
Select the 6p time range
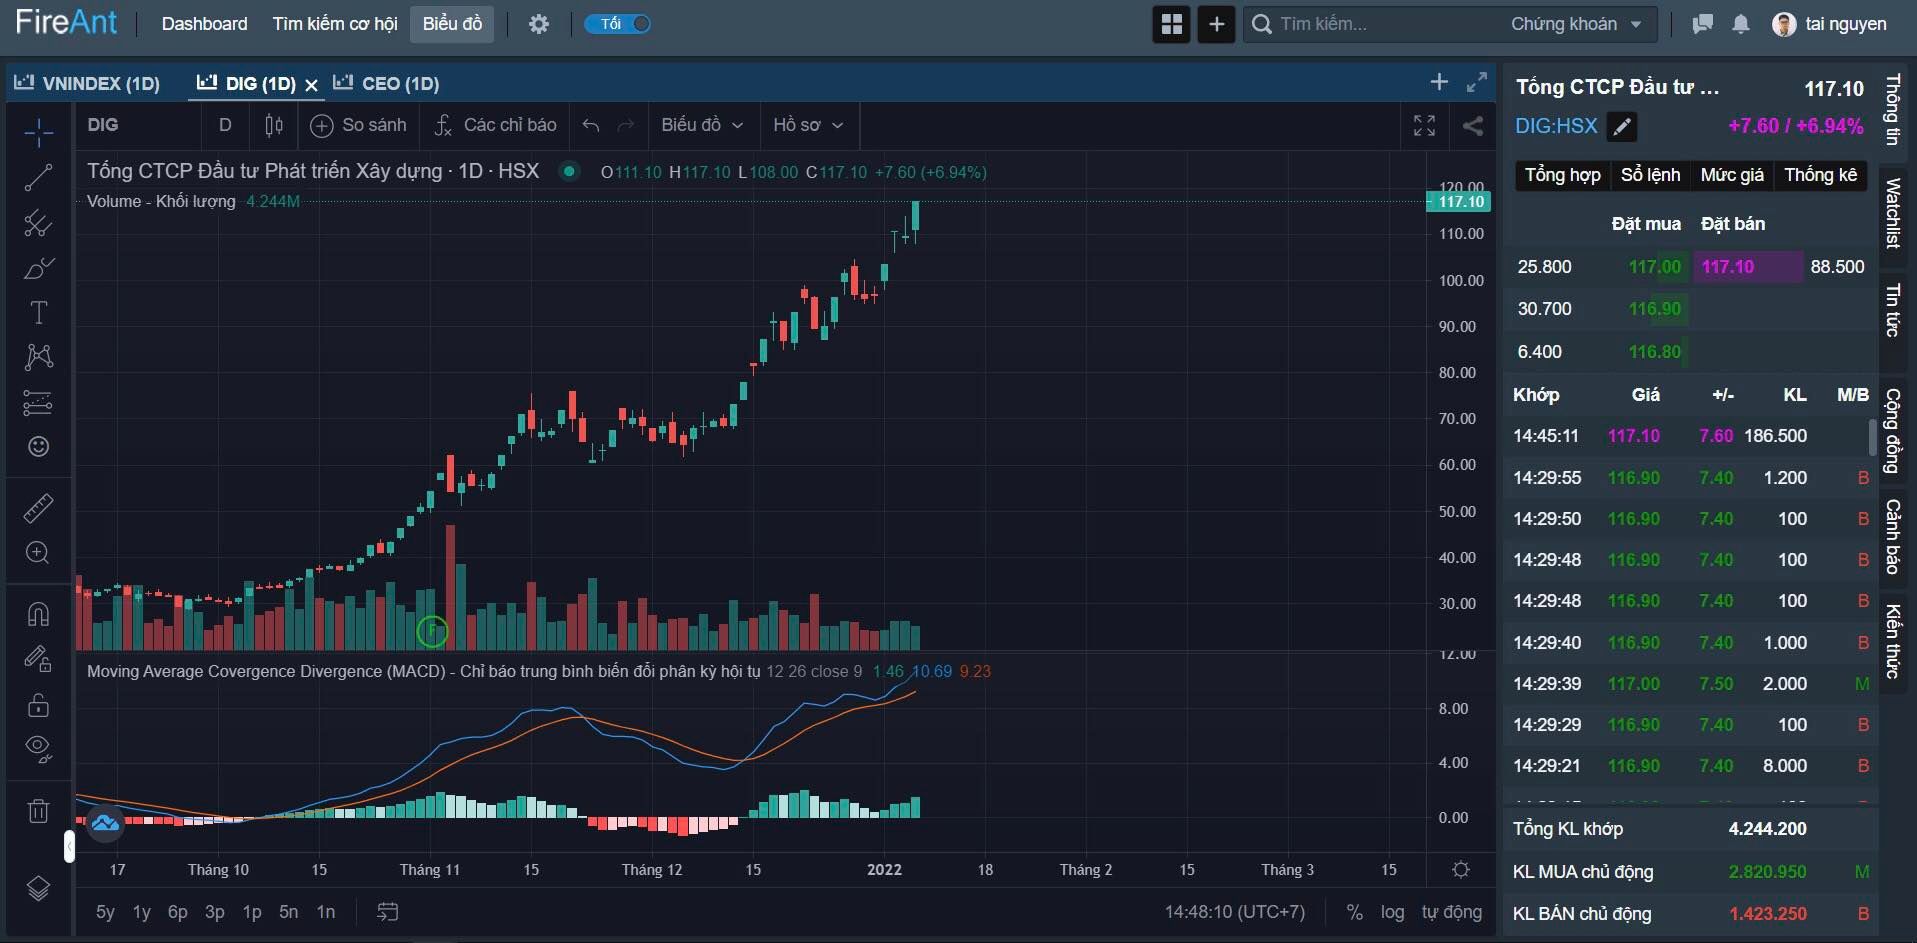coord(177,912)
